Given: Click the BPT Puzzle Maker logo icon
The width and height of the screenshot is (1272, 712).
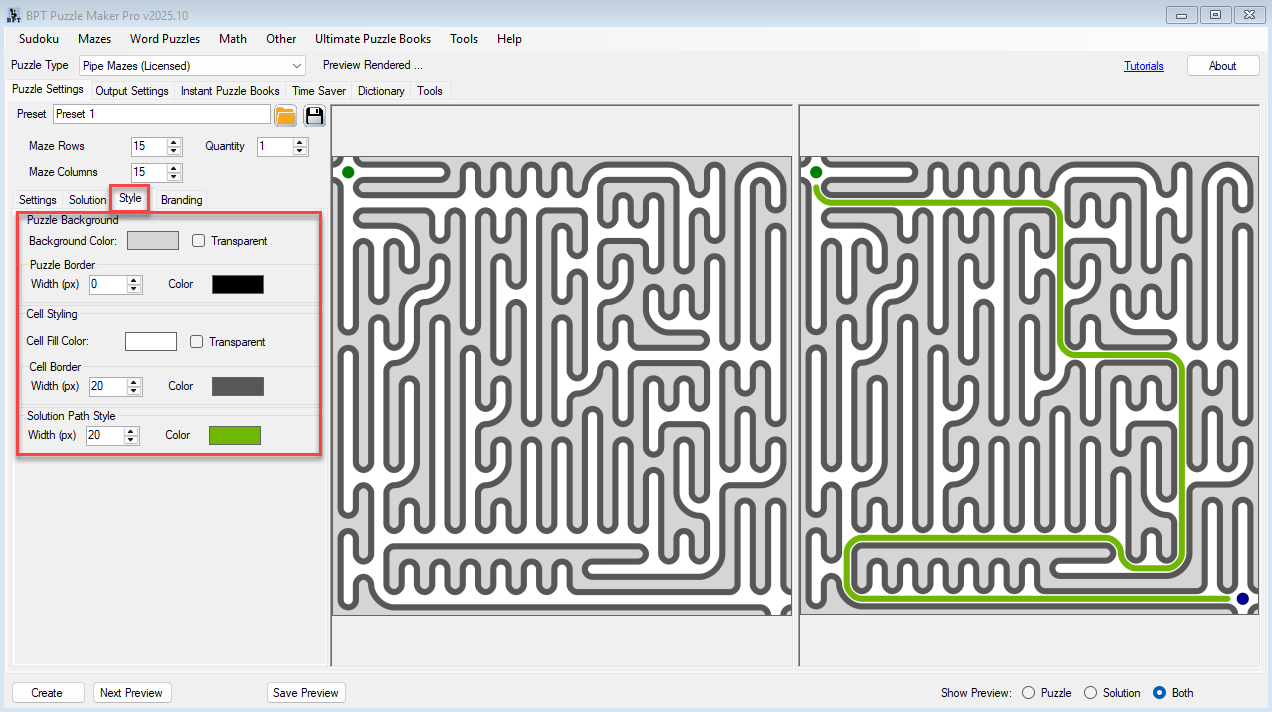Looking at the screenshot, I should 13,14.
